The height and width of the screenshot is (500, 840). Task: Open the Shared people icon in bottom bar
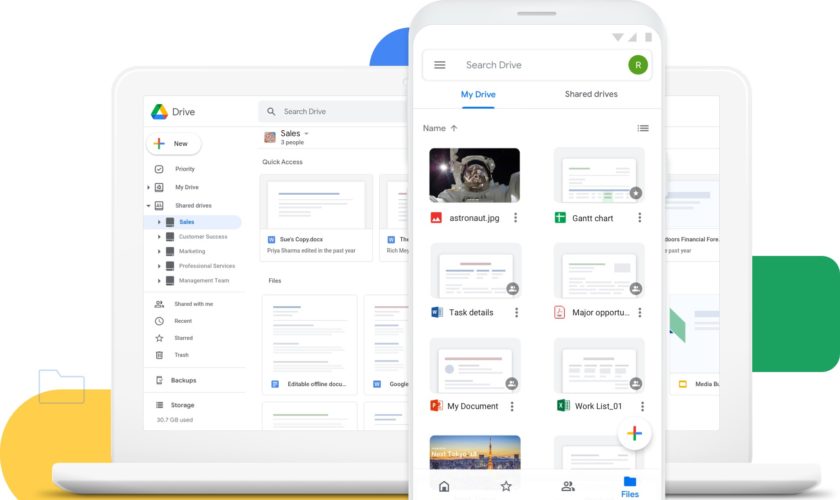[x=568, y=486]
